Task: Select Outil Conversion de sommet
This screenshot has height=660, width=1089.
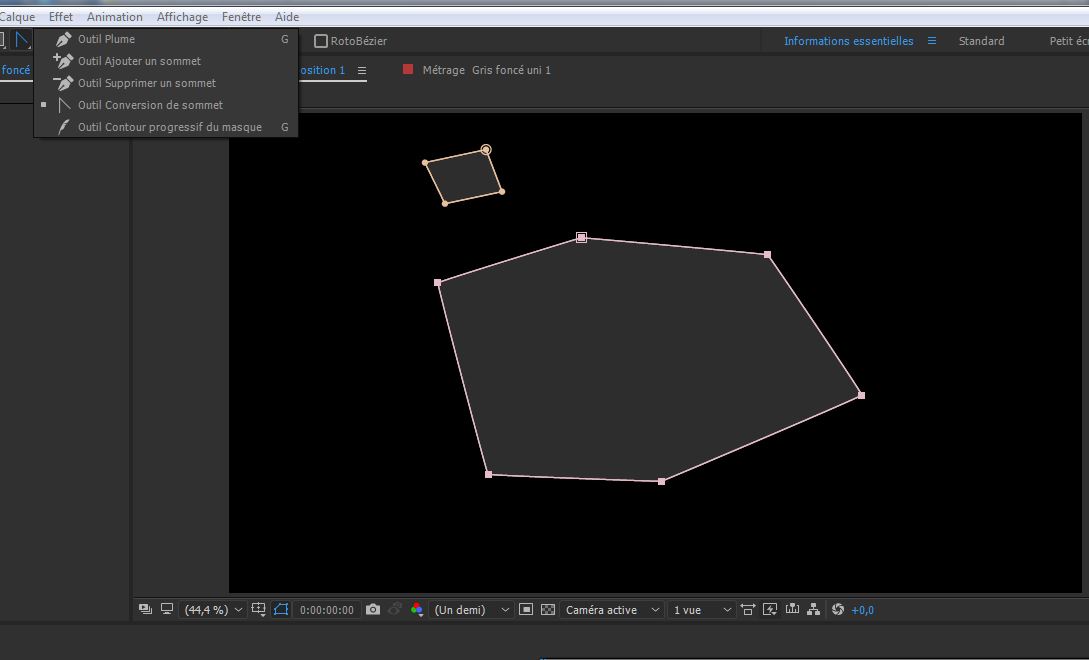Action: pos(150,105)
